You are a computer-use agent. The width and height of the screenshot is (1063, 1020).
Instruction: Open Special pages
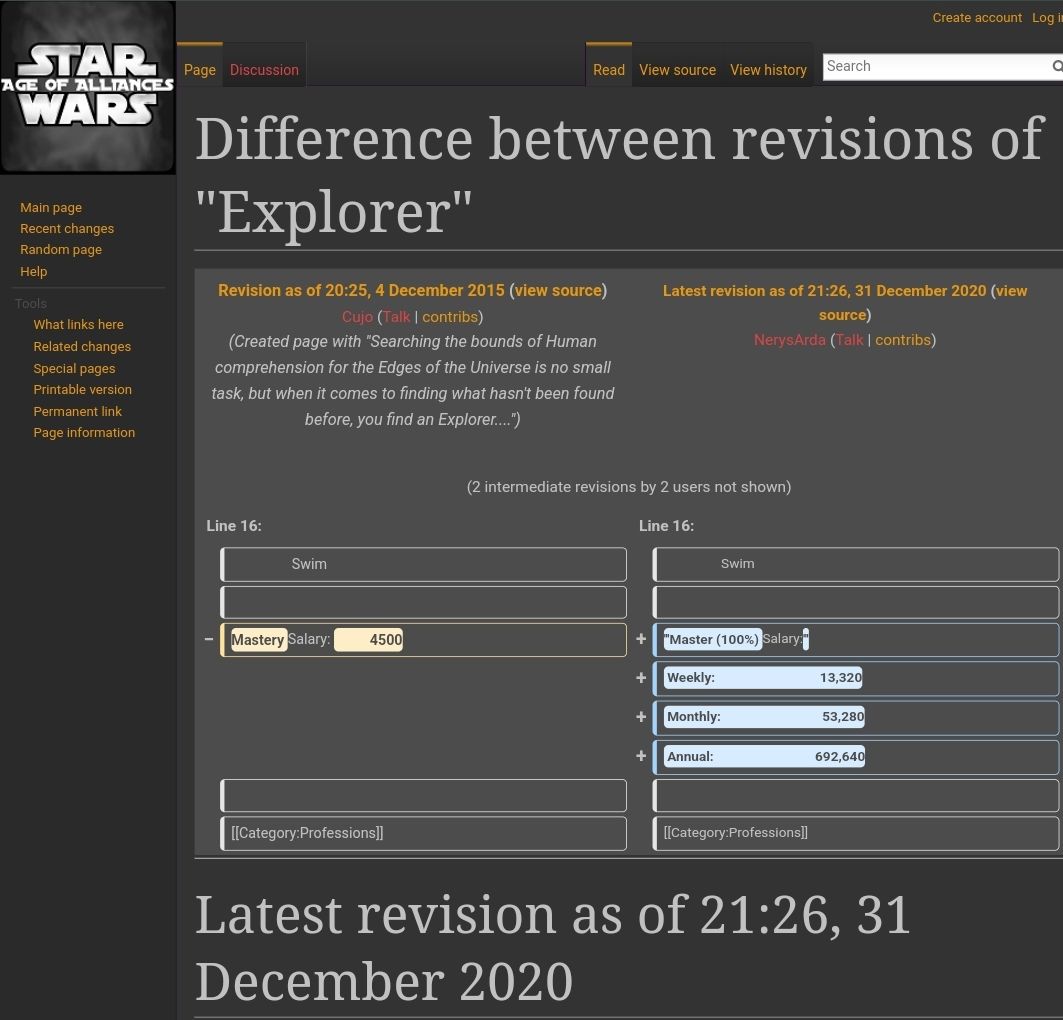click(x=73, y=368)
